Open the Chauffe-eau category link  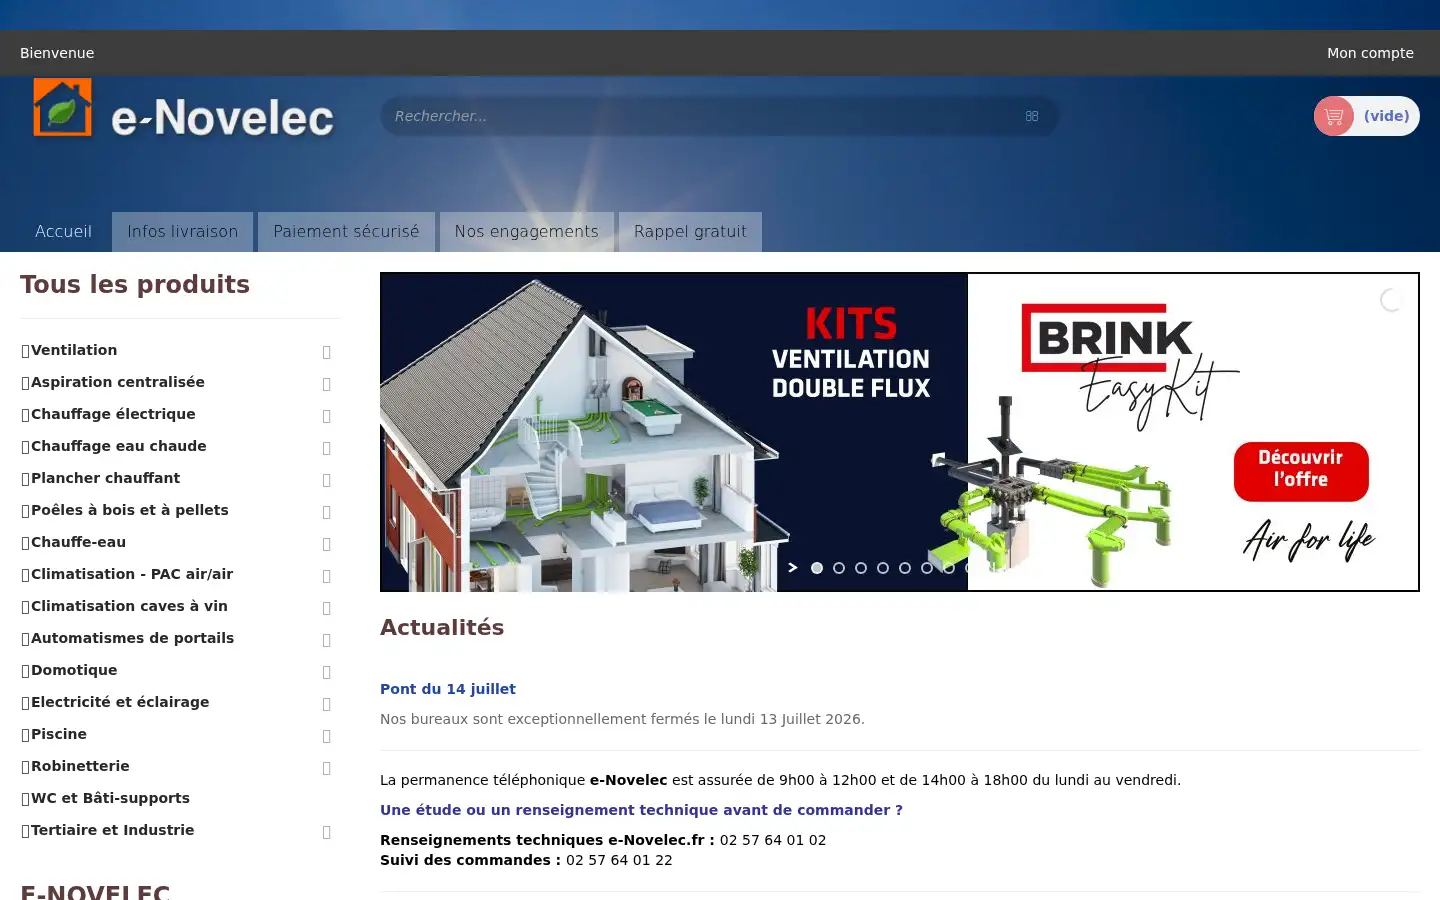pos(78,542)
